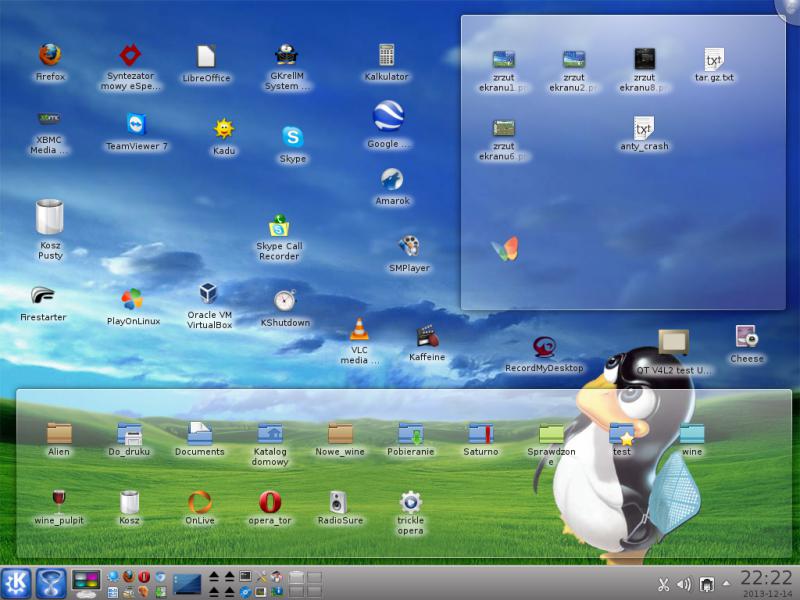Open the Pobieranie downloads folder
The width and height of the screenshot is (800, 600).
click(x=410, y=433)
